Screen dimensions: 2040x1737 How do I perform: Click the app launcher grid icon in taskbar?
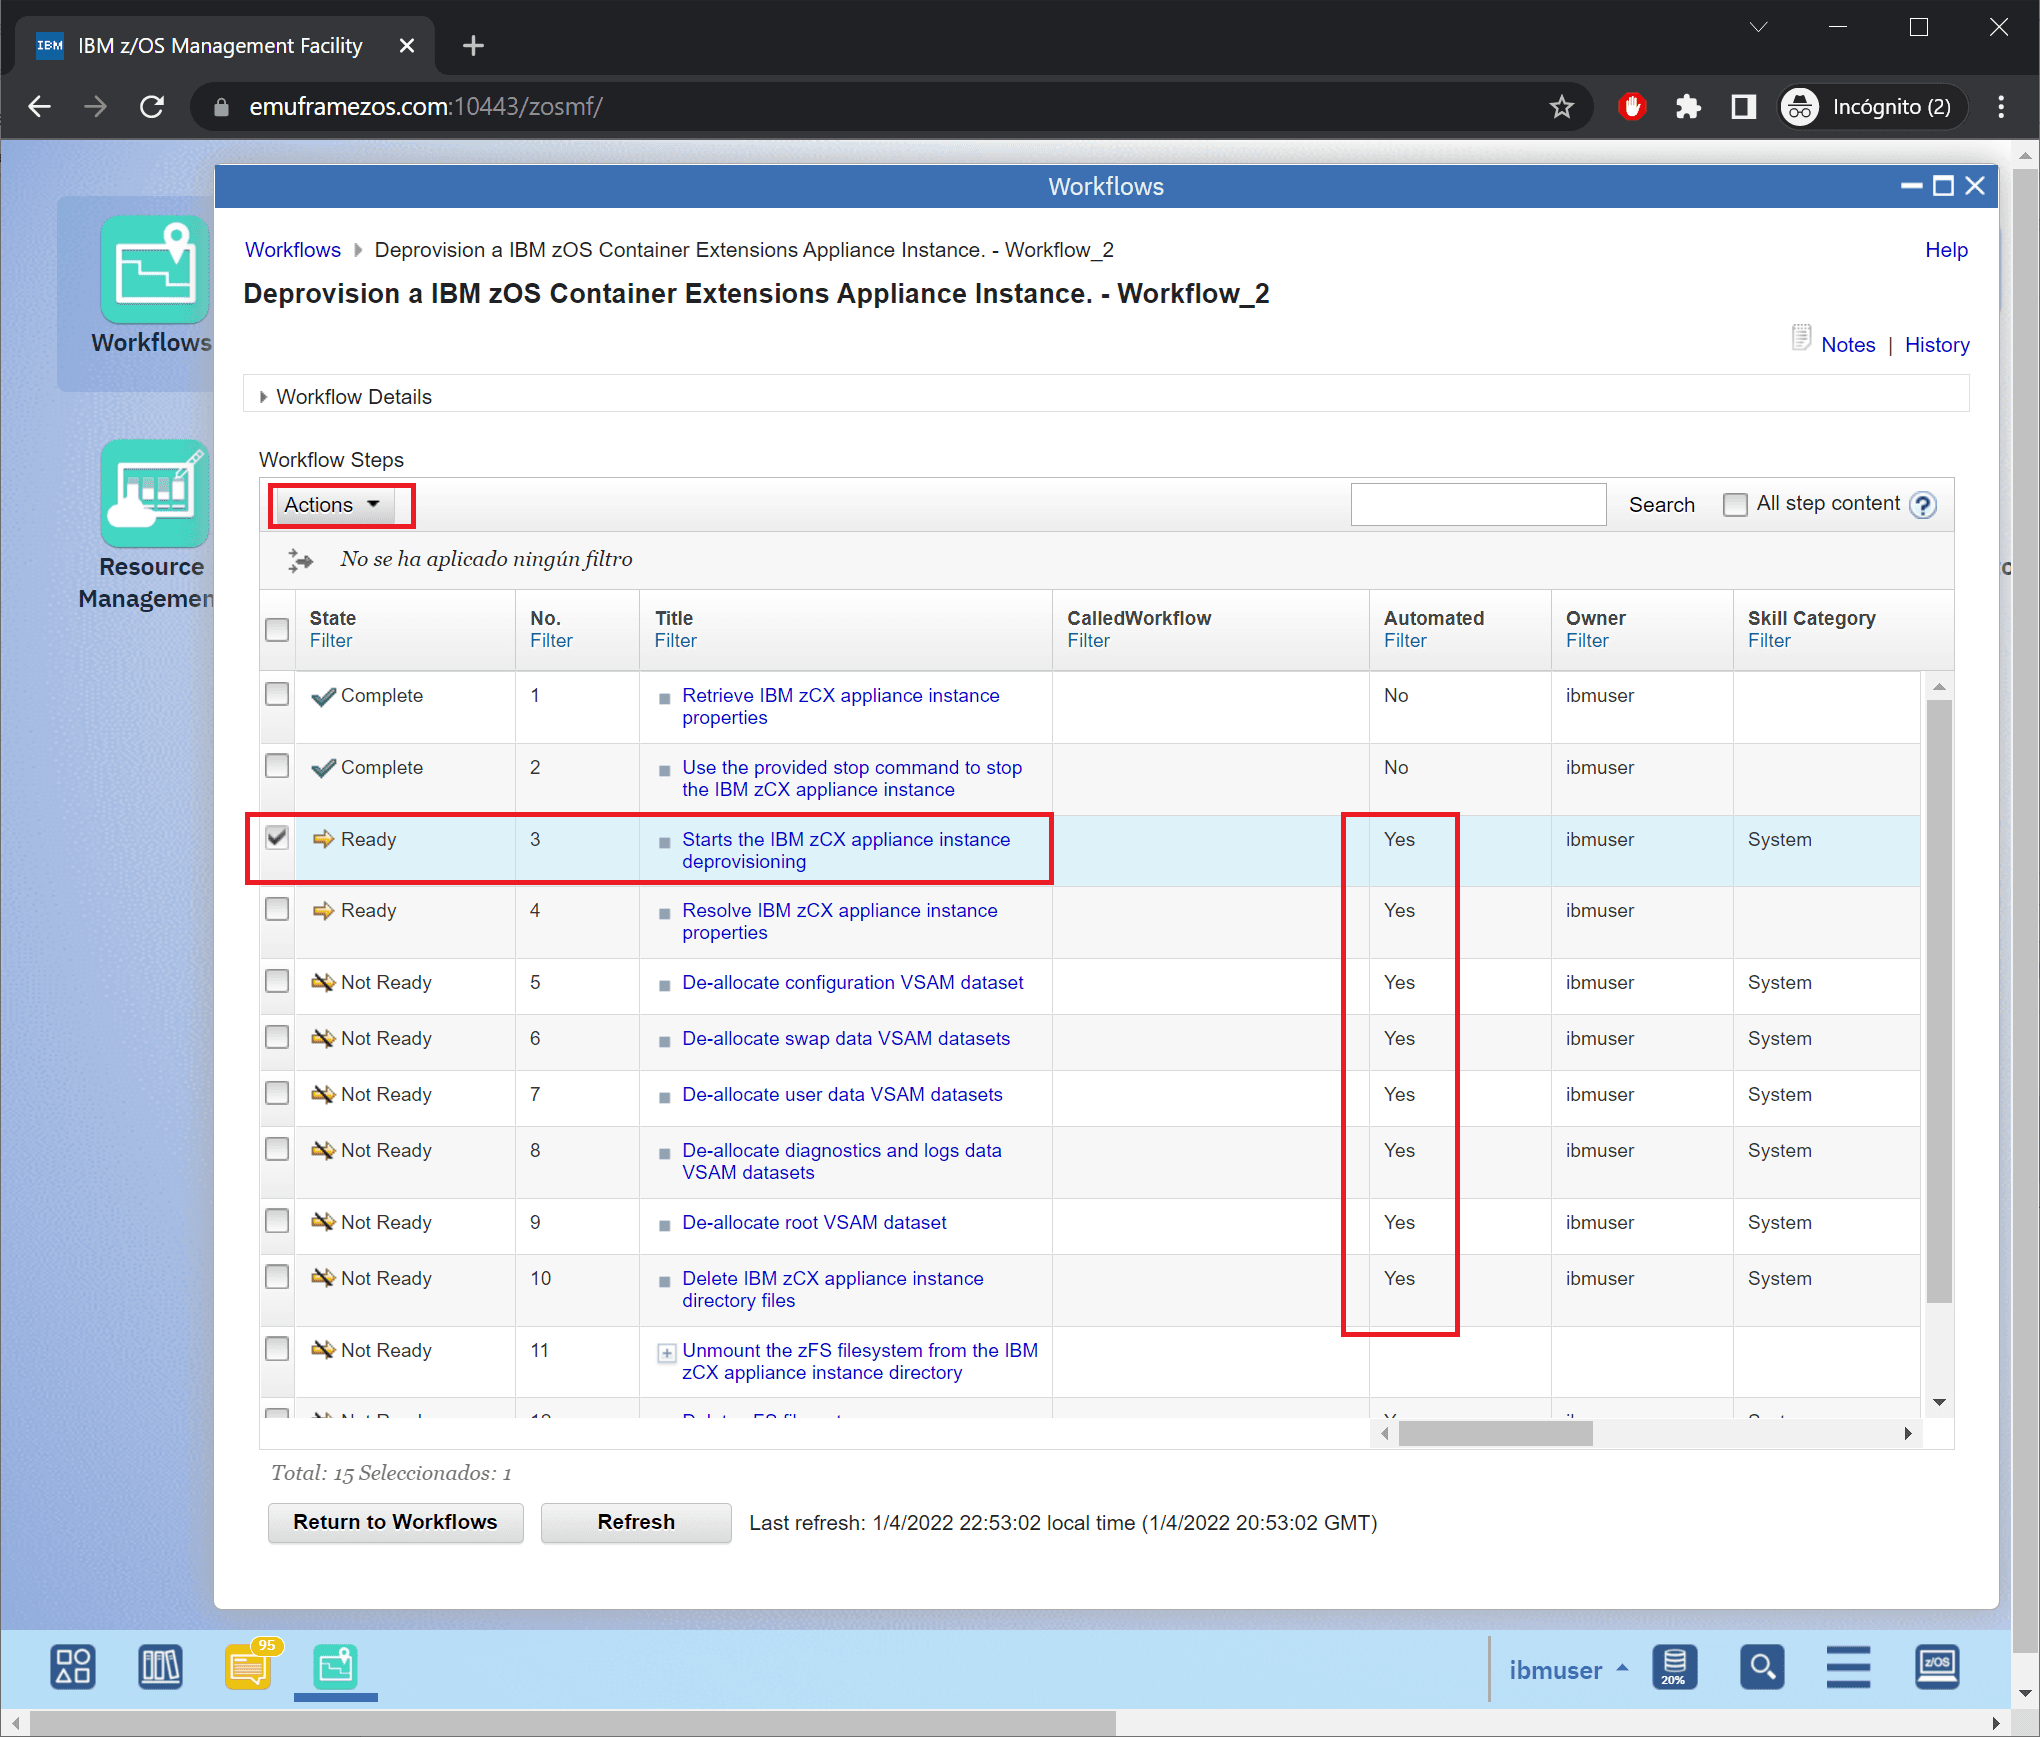pyautogui.click(x=73, y=1667)
